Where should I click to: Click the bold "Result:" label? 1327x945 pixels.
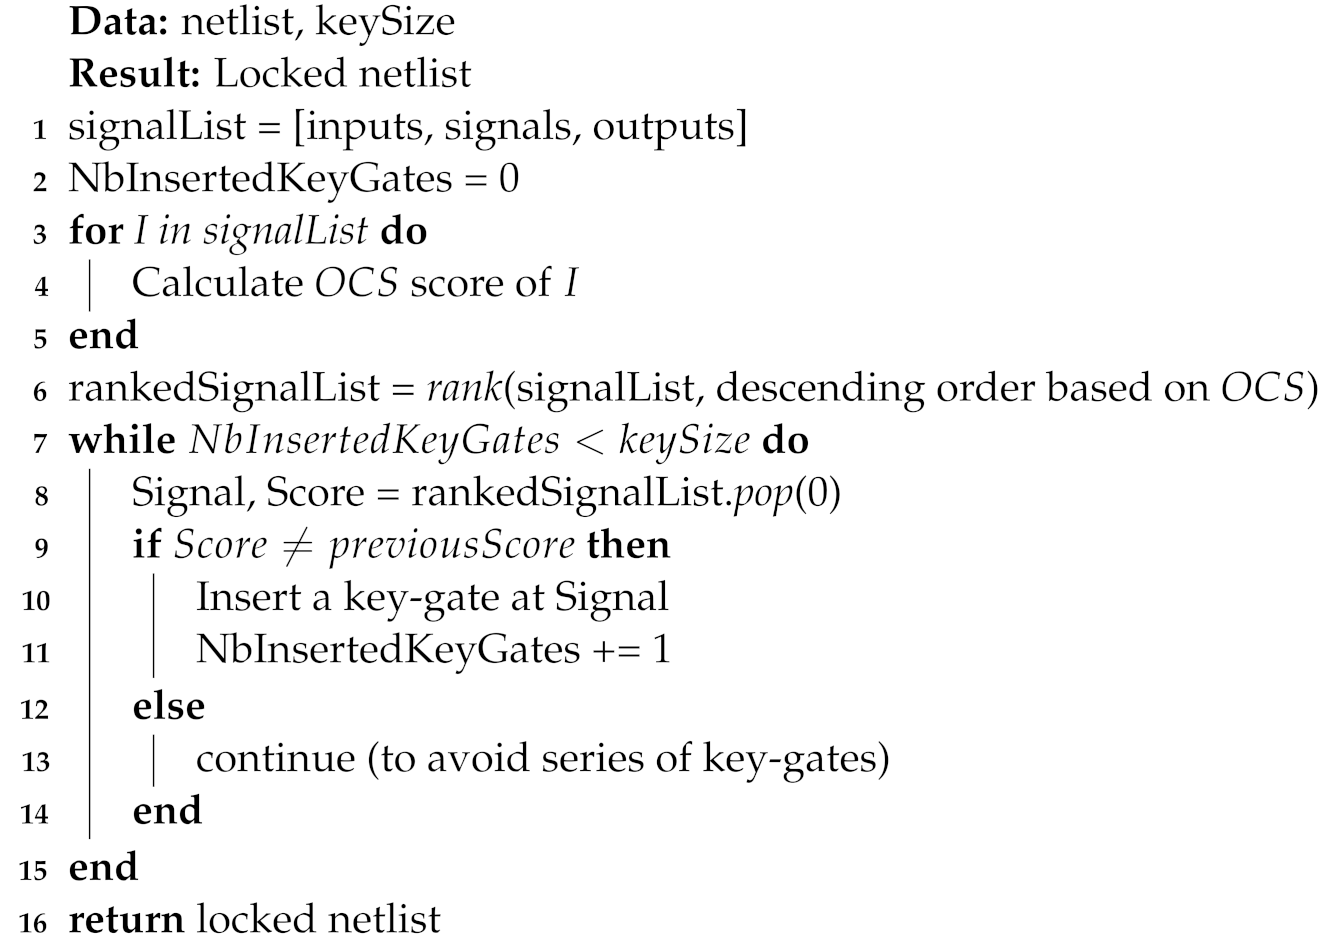[137, 74]
